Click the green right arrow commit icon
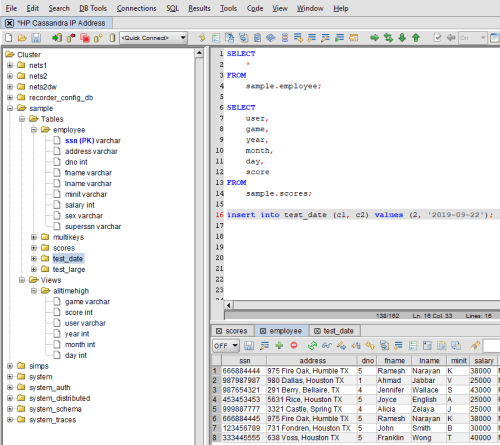 point(374,38)
